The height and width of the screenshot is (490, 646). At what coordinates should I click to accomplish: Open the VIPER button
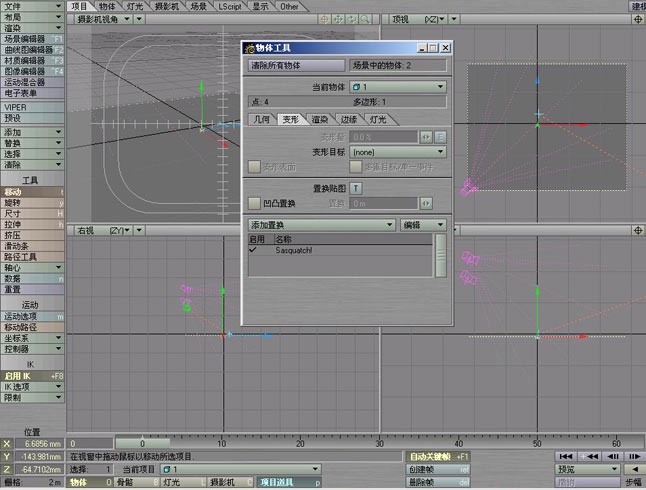(x=32, y=107)
